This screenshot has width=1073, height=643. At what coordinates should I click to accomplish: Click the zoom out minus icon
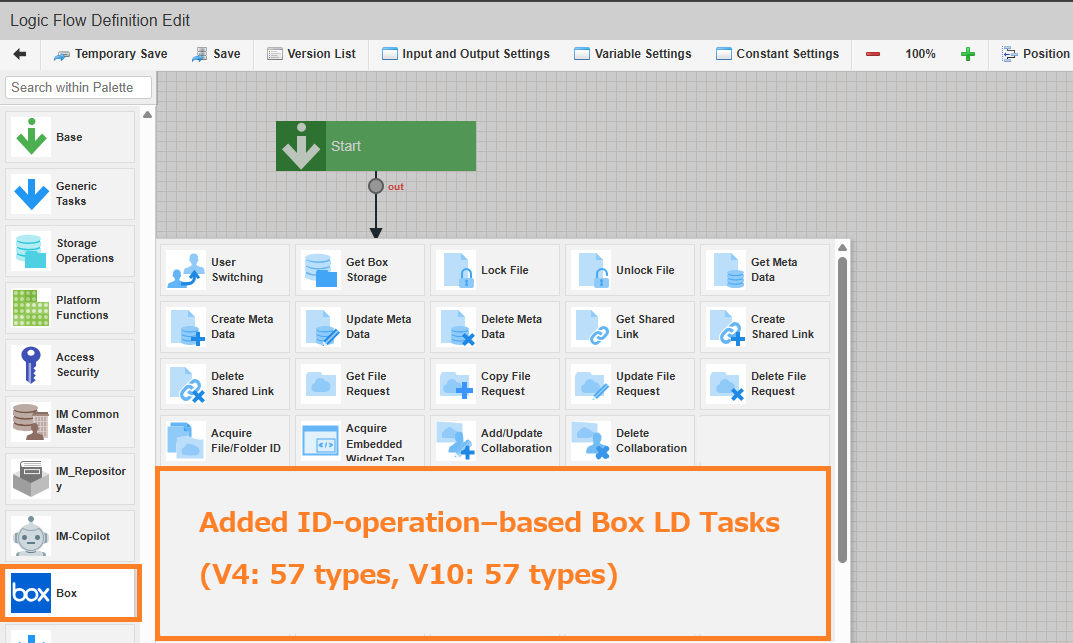pos(873,54)
